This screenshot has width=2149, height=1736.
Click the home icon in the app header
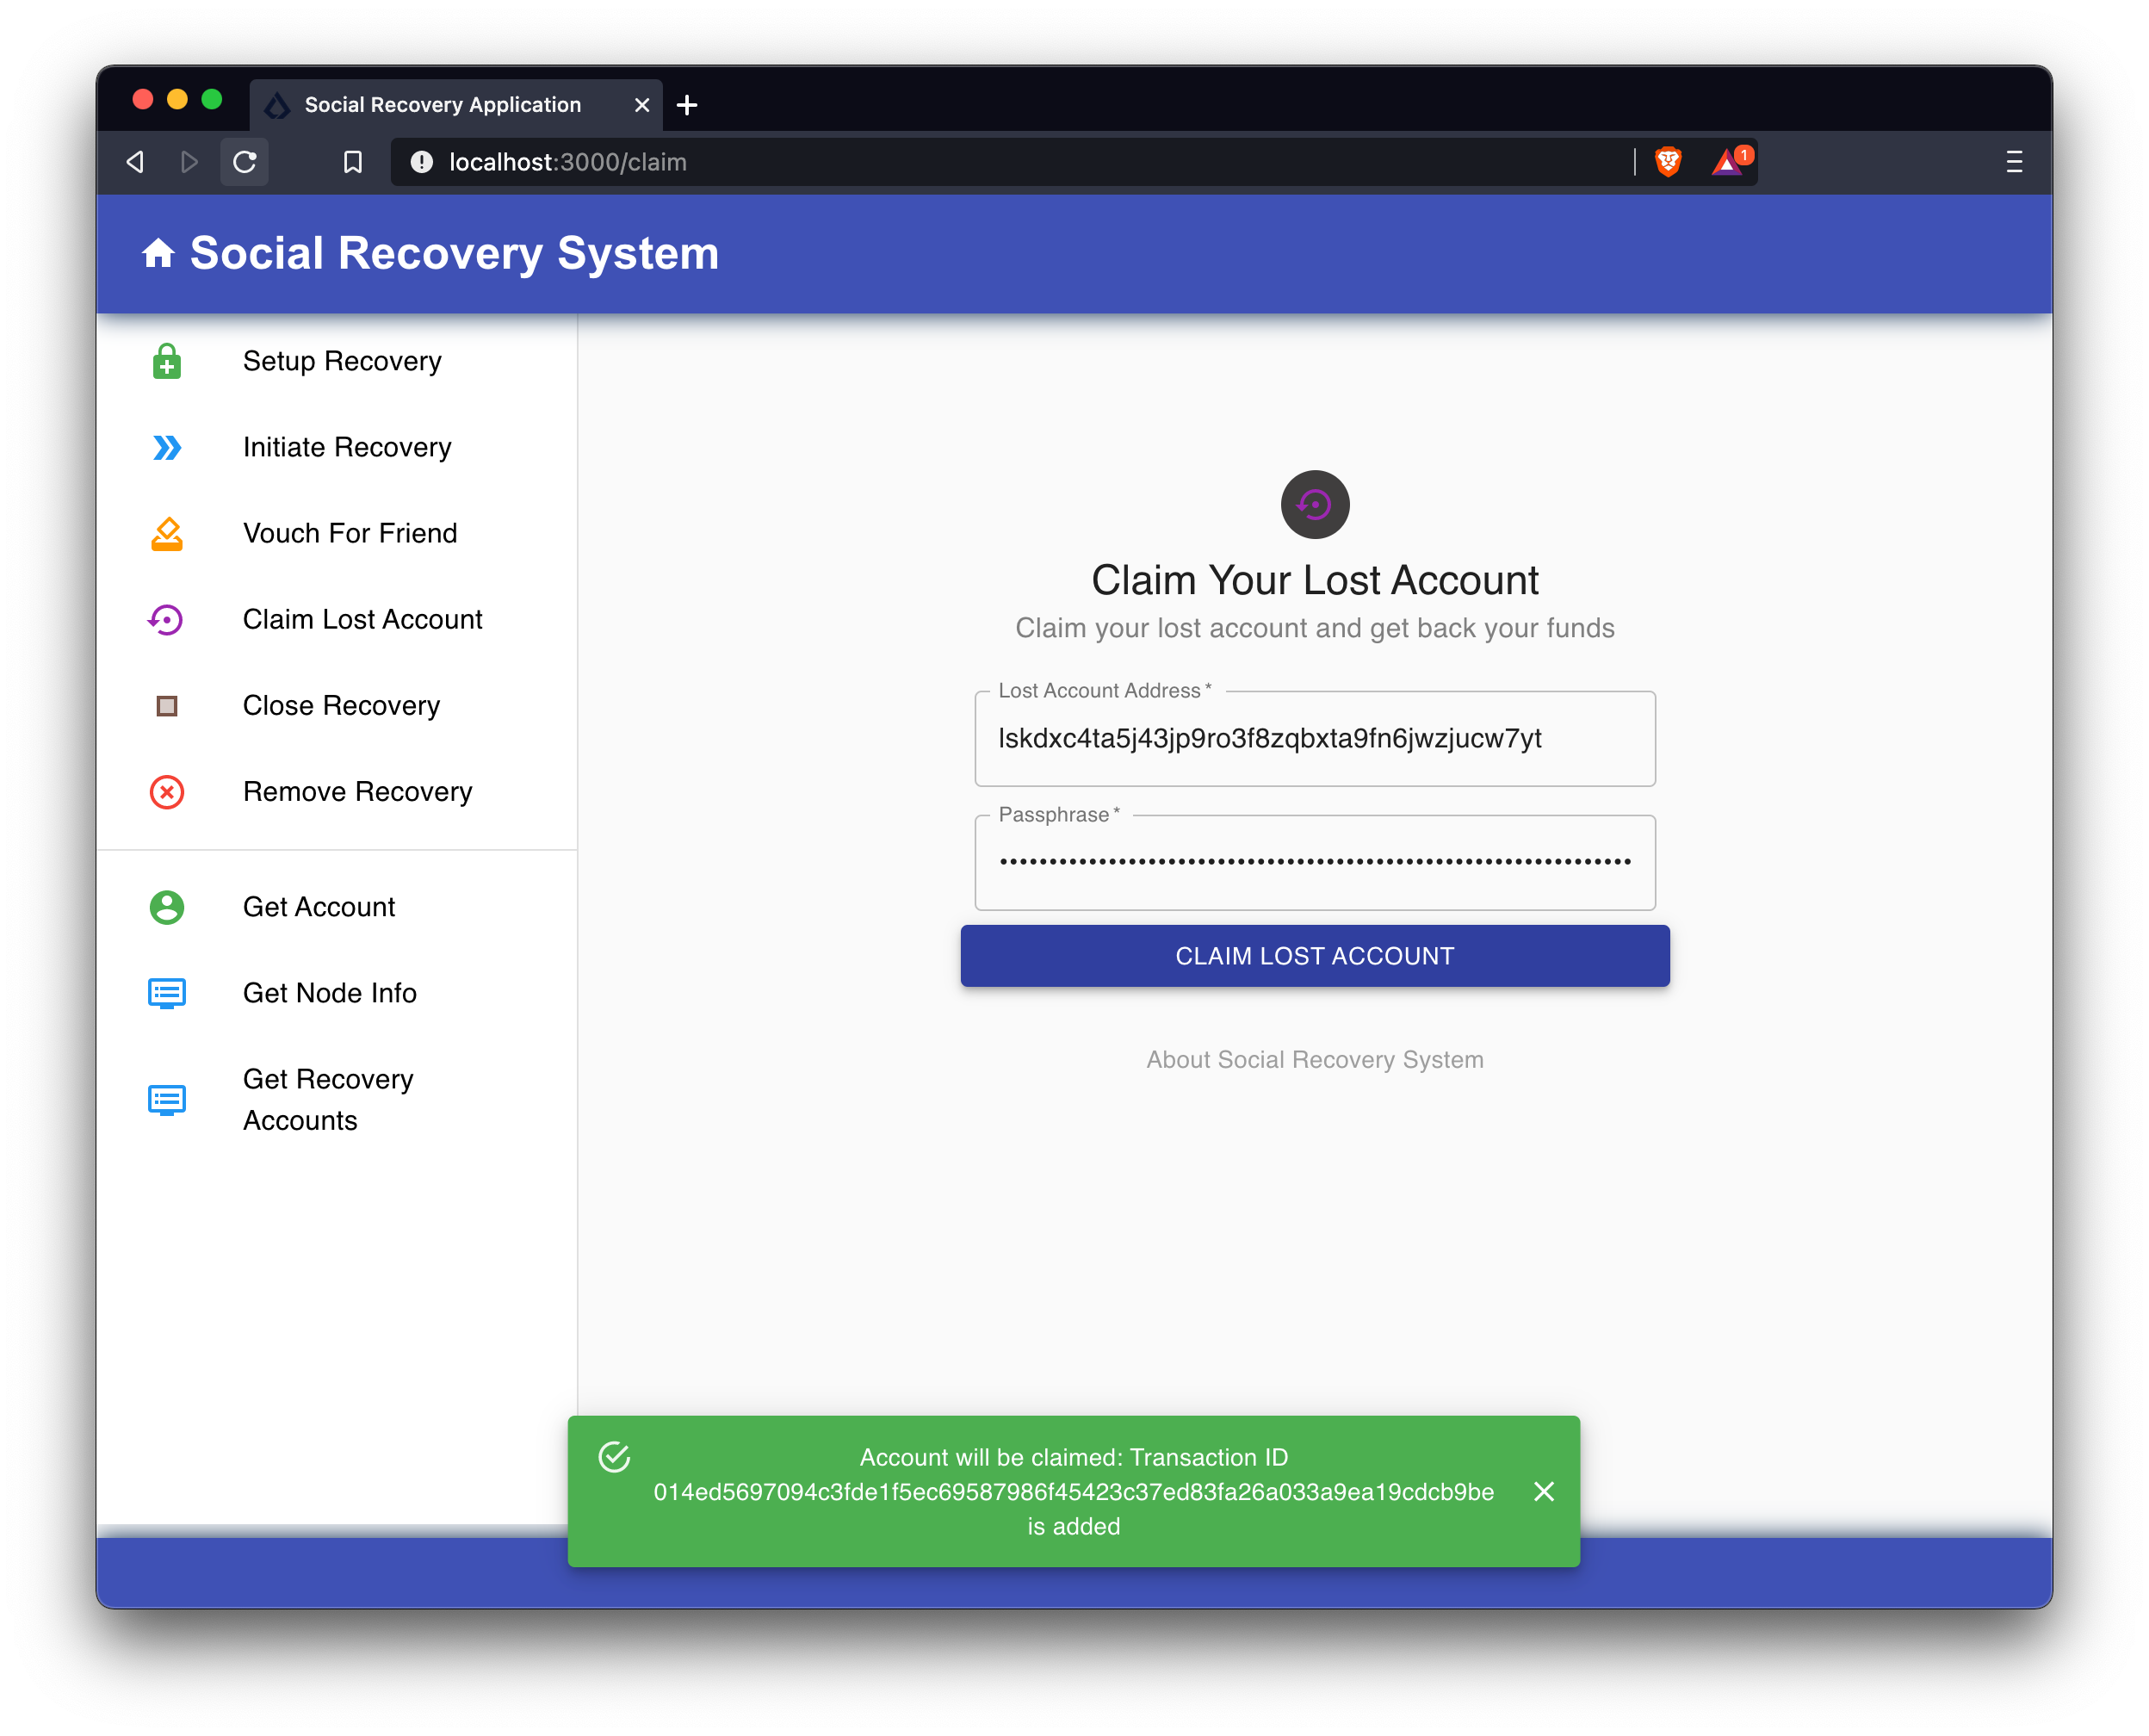158,253
